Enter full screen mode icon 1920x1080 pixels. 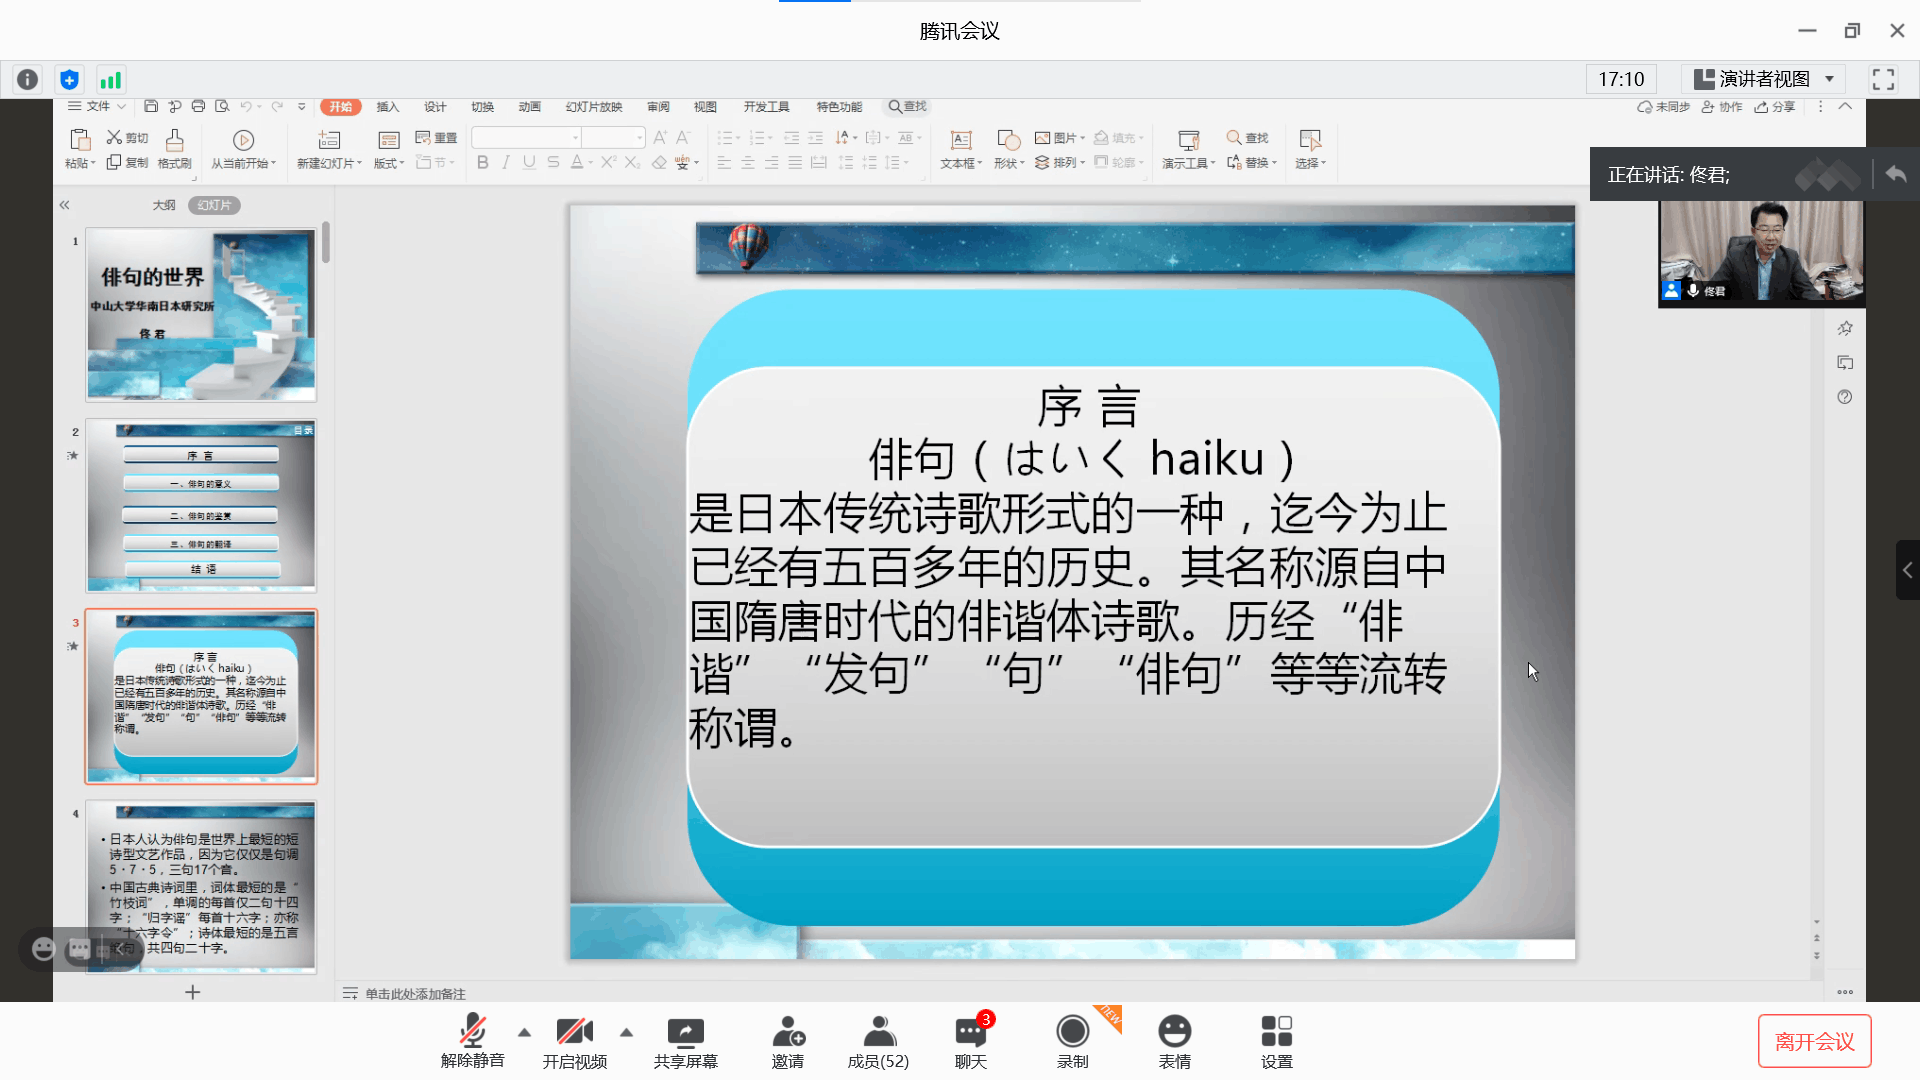tap(1883, 80)
